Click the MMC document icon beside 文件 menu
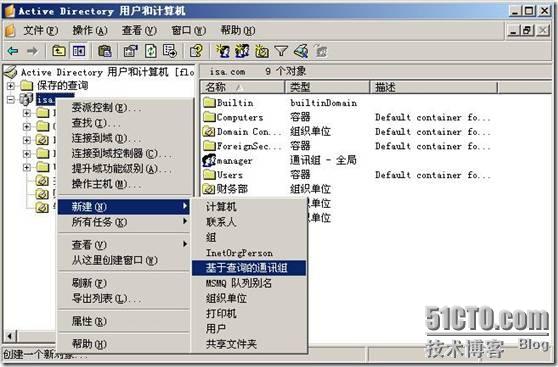The width and height of the screenshot is (558, 367). point(10,31)
